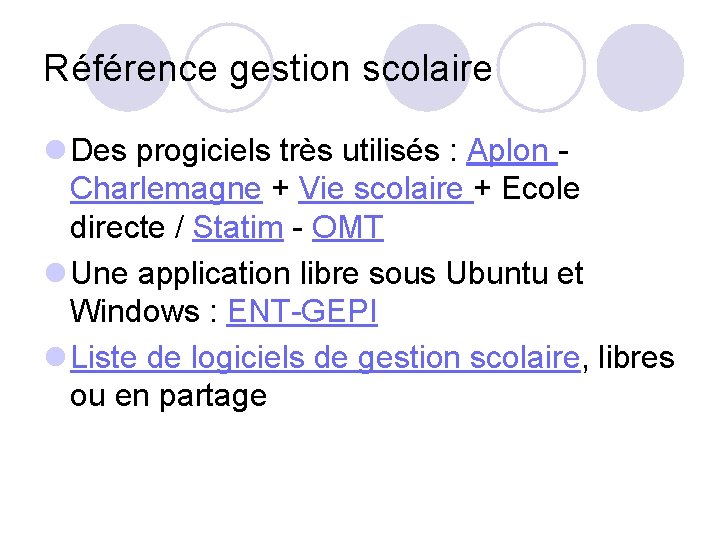Select the outlined circle behind 'gestion'

pyautogui.click(x=229, y=68)
